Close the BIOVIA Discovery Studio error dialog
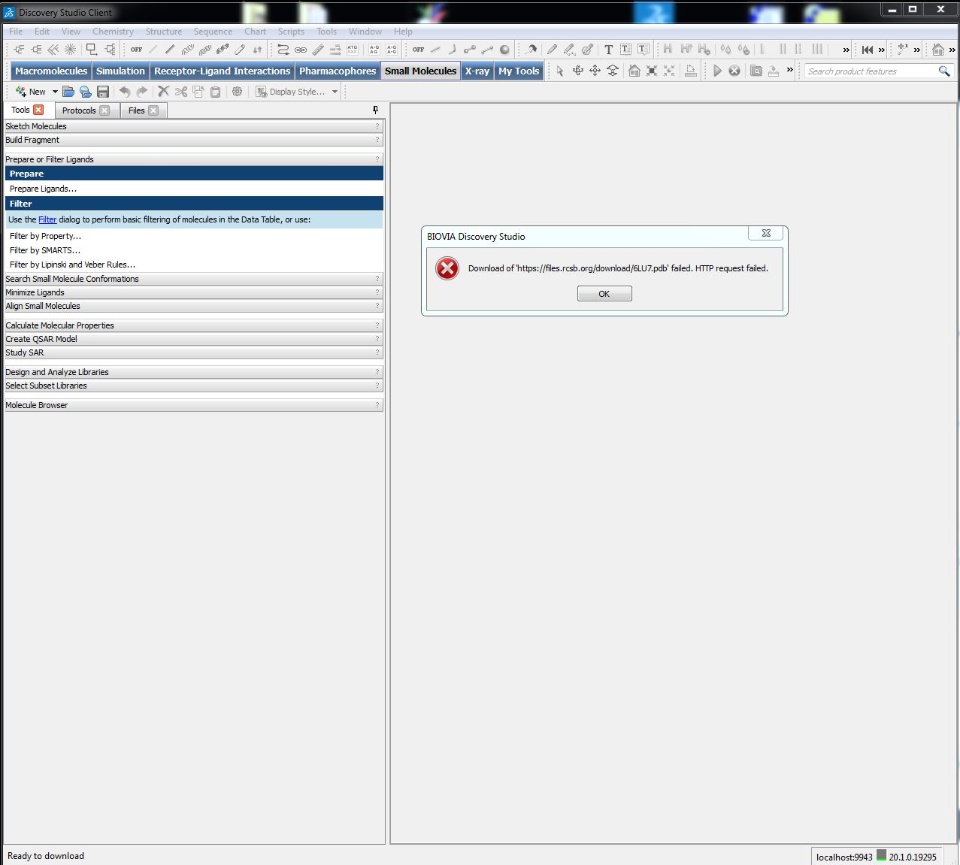The width and height of the screenshot is (960, 865). pos(765,233)
